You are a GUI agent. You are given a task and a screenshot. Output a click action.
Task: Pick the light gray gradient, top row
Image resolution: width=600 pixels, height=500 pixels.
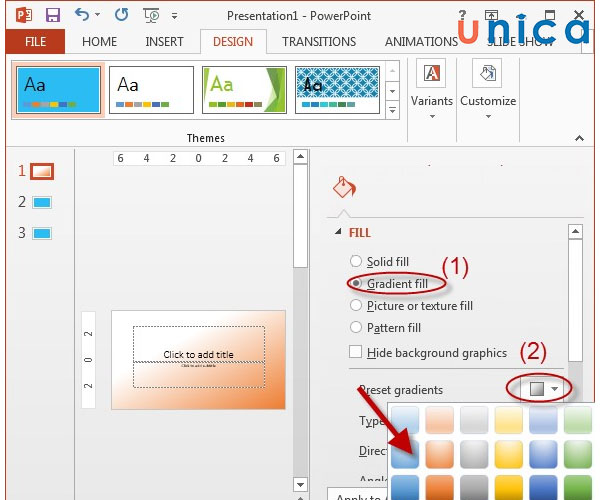(x=474, y=420)
